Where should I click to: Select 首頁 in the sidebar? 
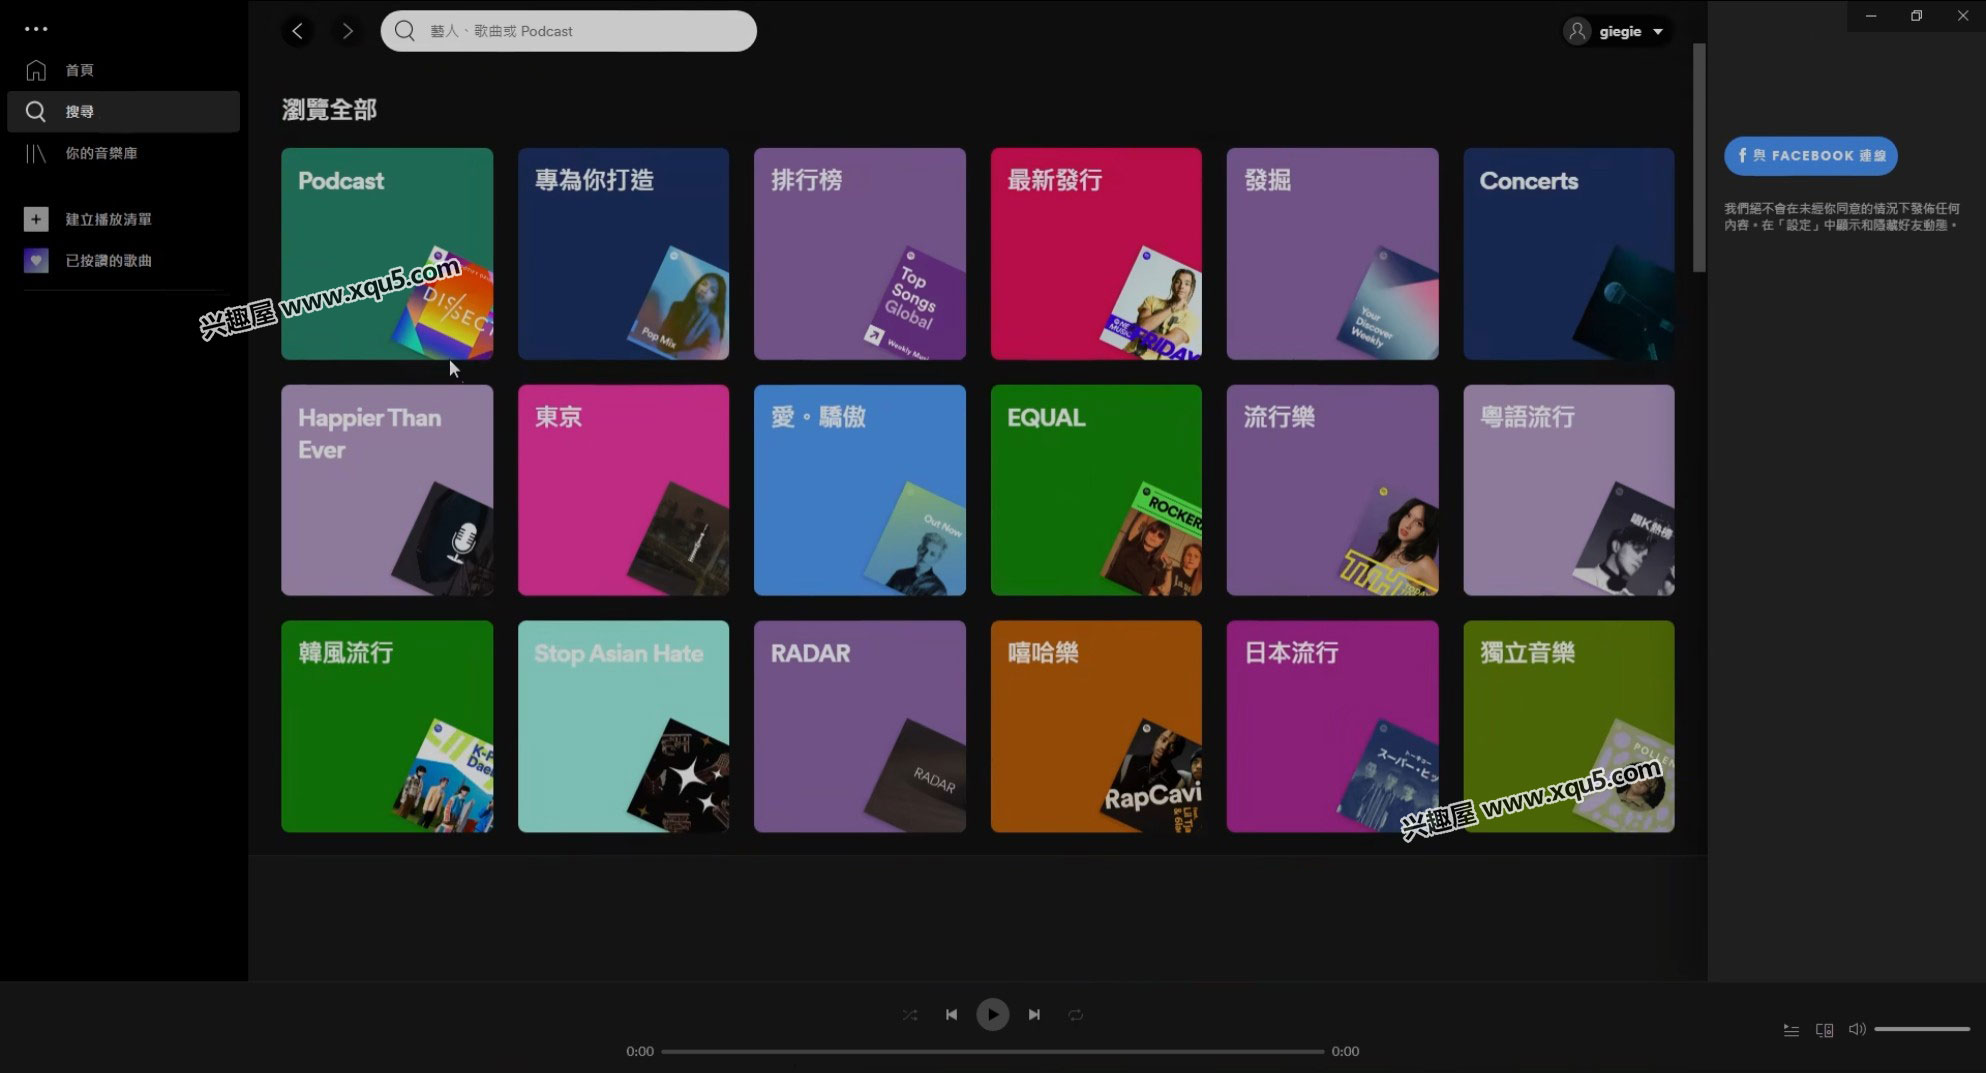click(x=80, y=70)
